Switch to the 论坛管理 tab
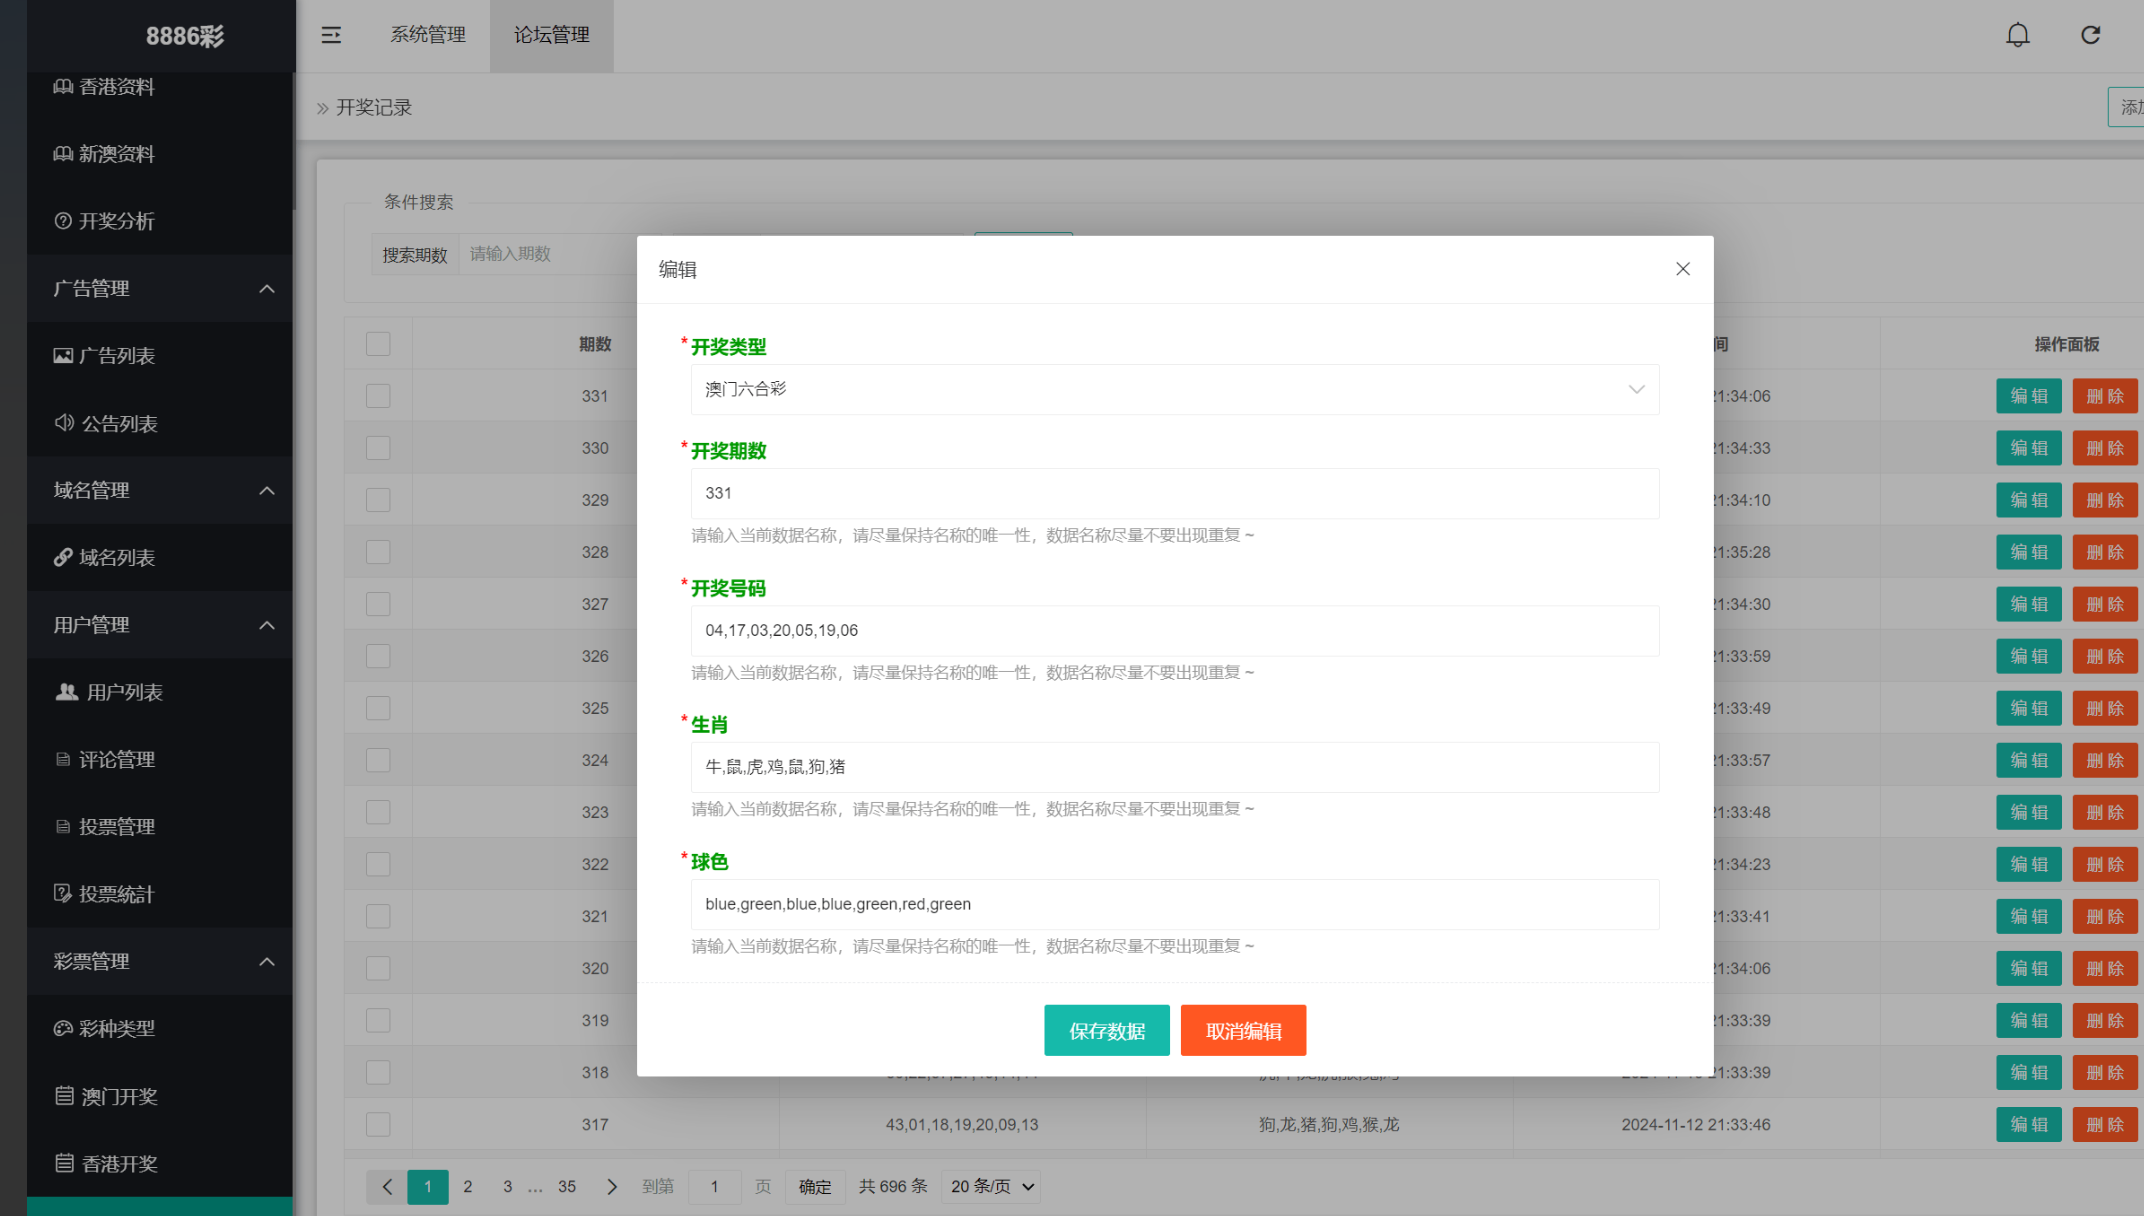The width and height of the screenshot is (2144, 1216). coord(551,35)
